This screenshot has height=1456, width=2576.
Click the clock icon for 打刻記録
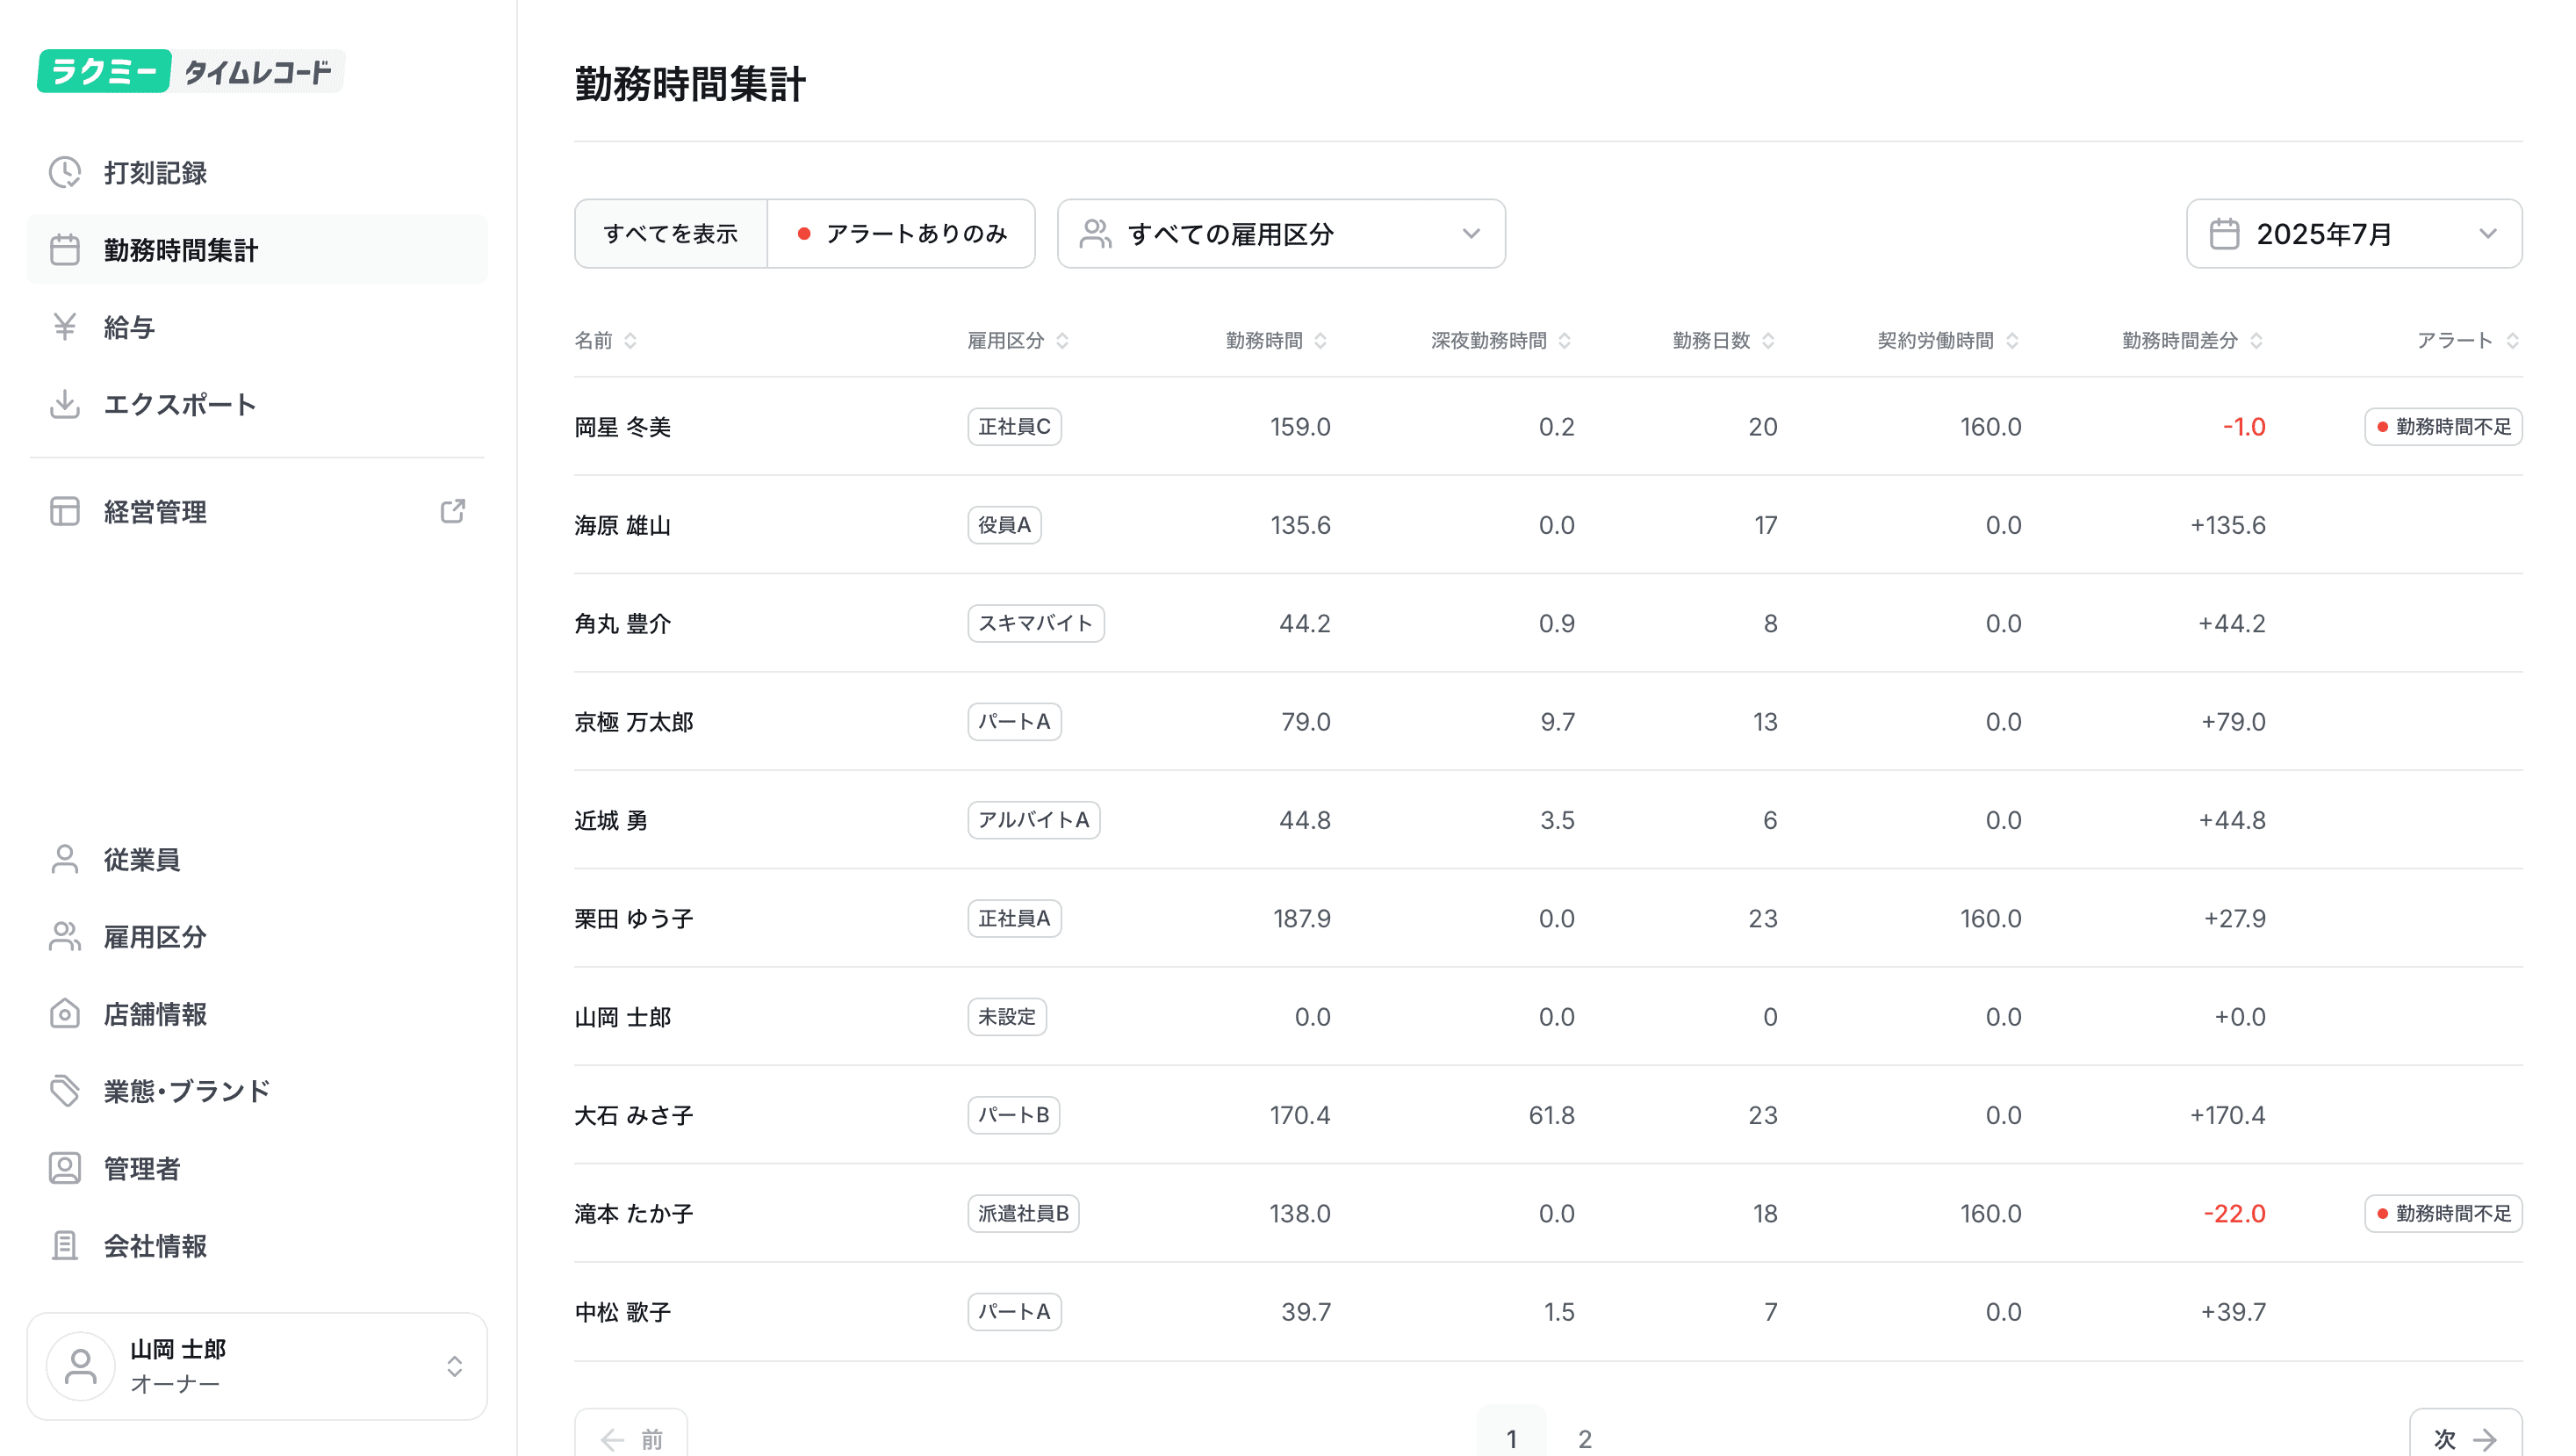(65, 172)
